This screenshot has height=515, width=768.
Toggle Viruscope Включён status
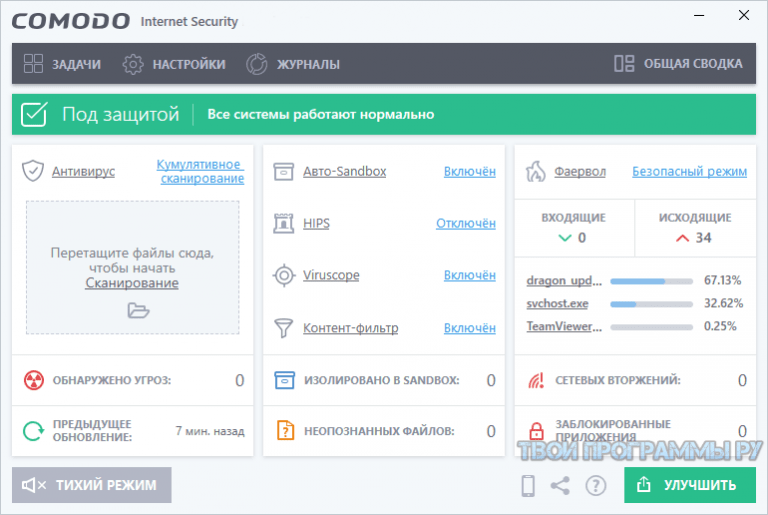click(470, 275)
